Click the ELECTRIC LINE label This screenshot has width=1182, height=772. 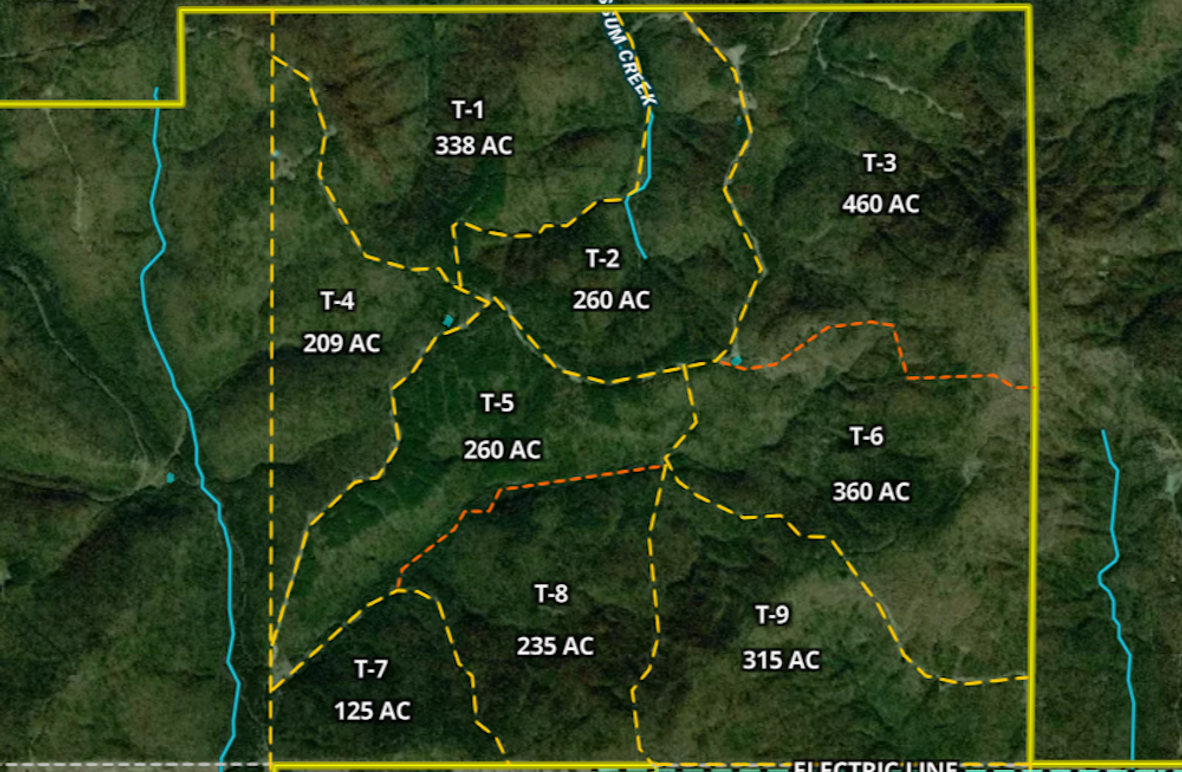[x=876, y=766]
